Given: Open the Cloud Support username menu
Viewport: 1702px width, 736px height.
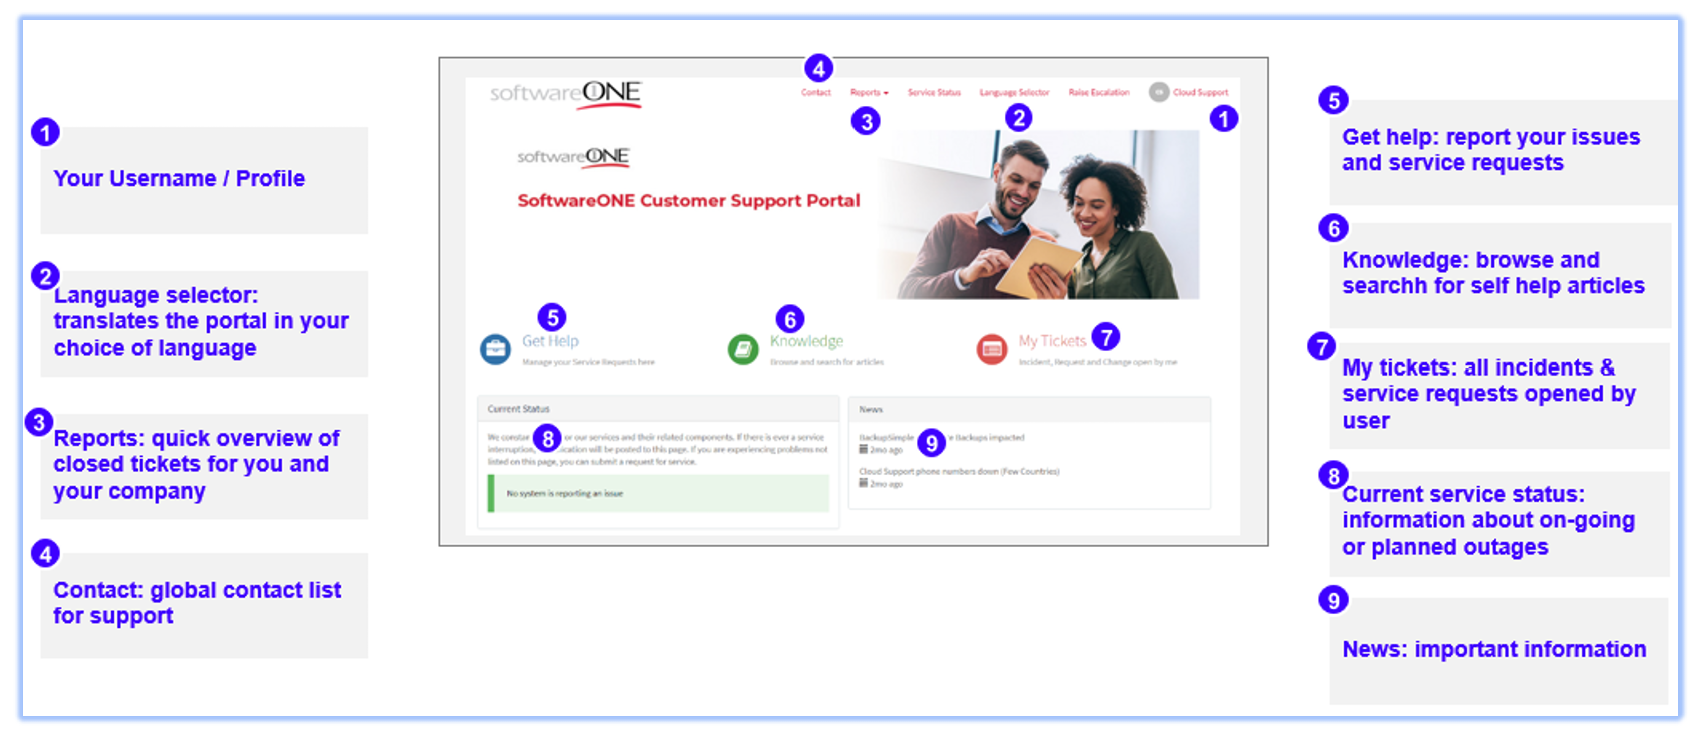Looking at the screenshot, I should [1200, 93].
